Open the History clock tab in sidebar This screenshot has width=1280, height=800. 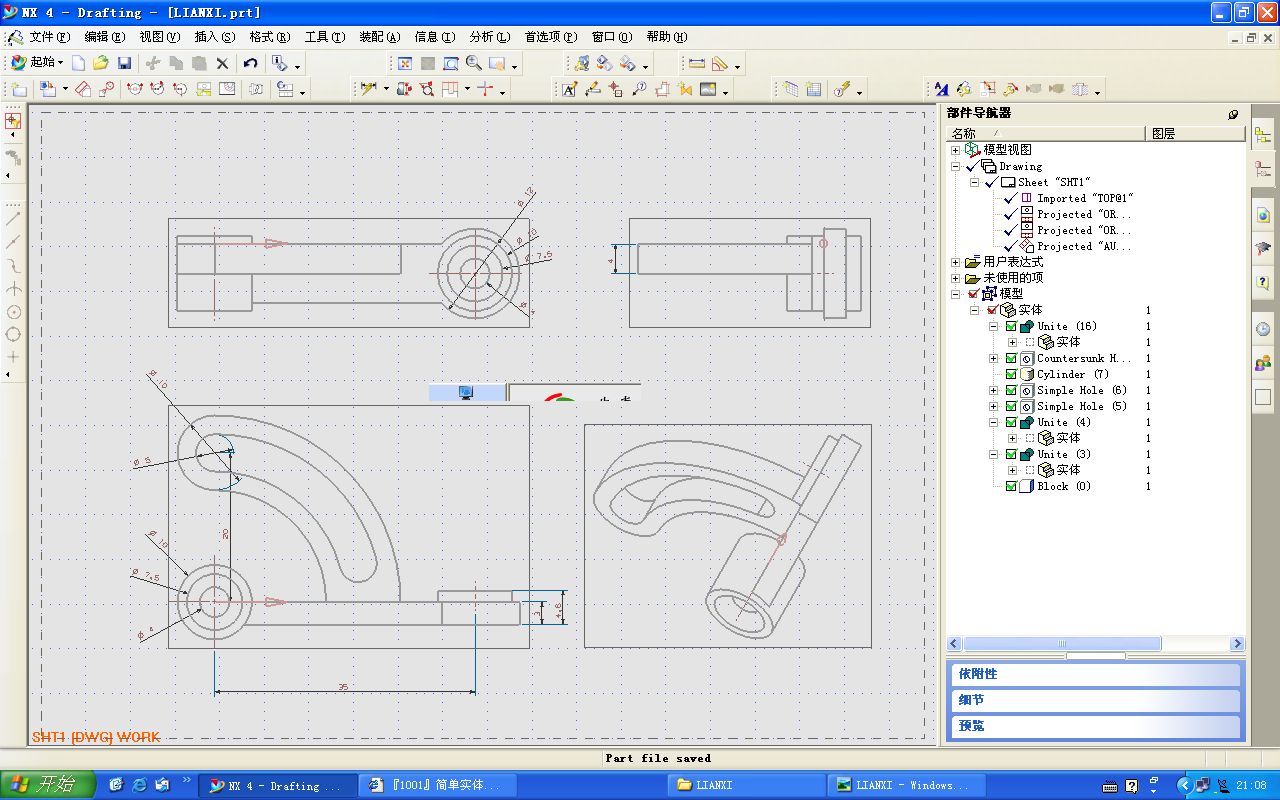1263,329
